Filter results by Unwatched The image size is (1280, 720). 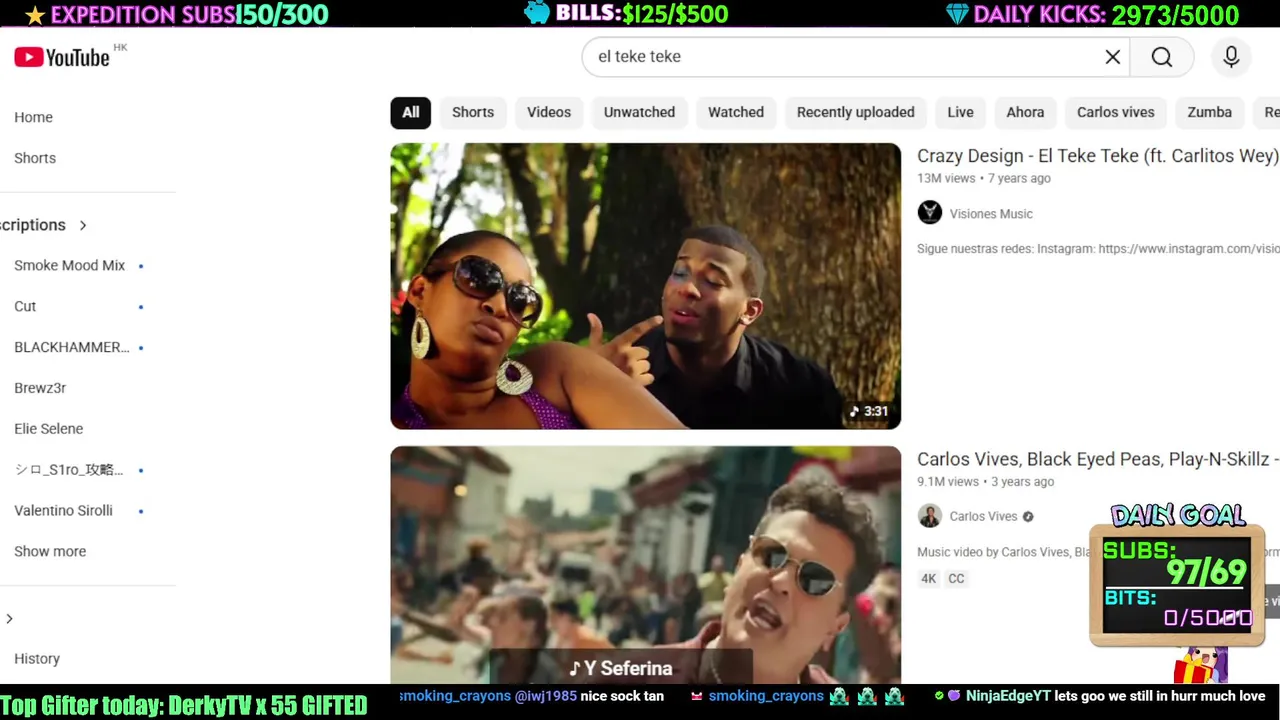tap(639, 112)
